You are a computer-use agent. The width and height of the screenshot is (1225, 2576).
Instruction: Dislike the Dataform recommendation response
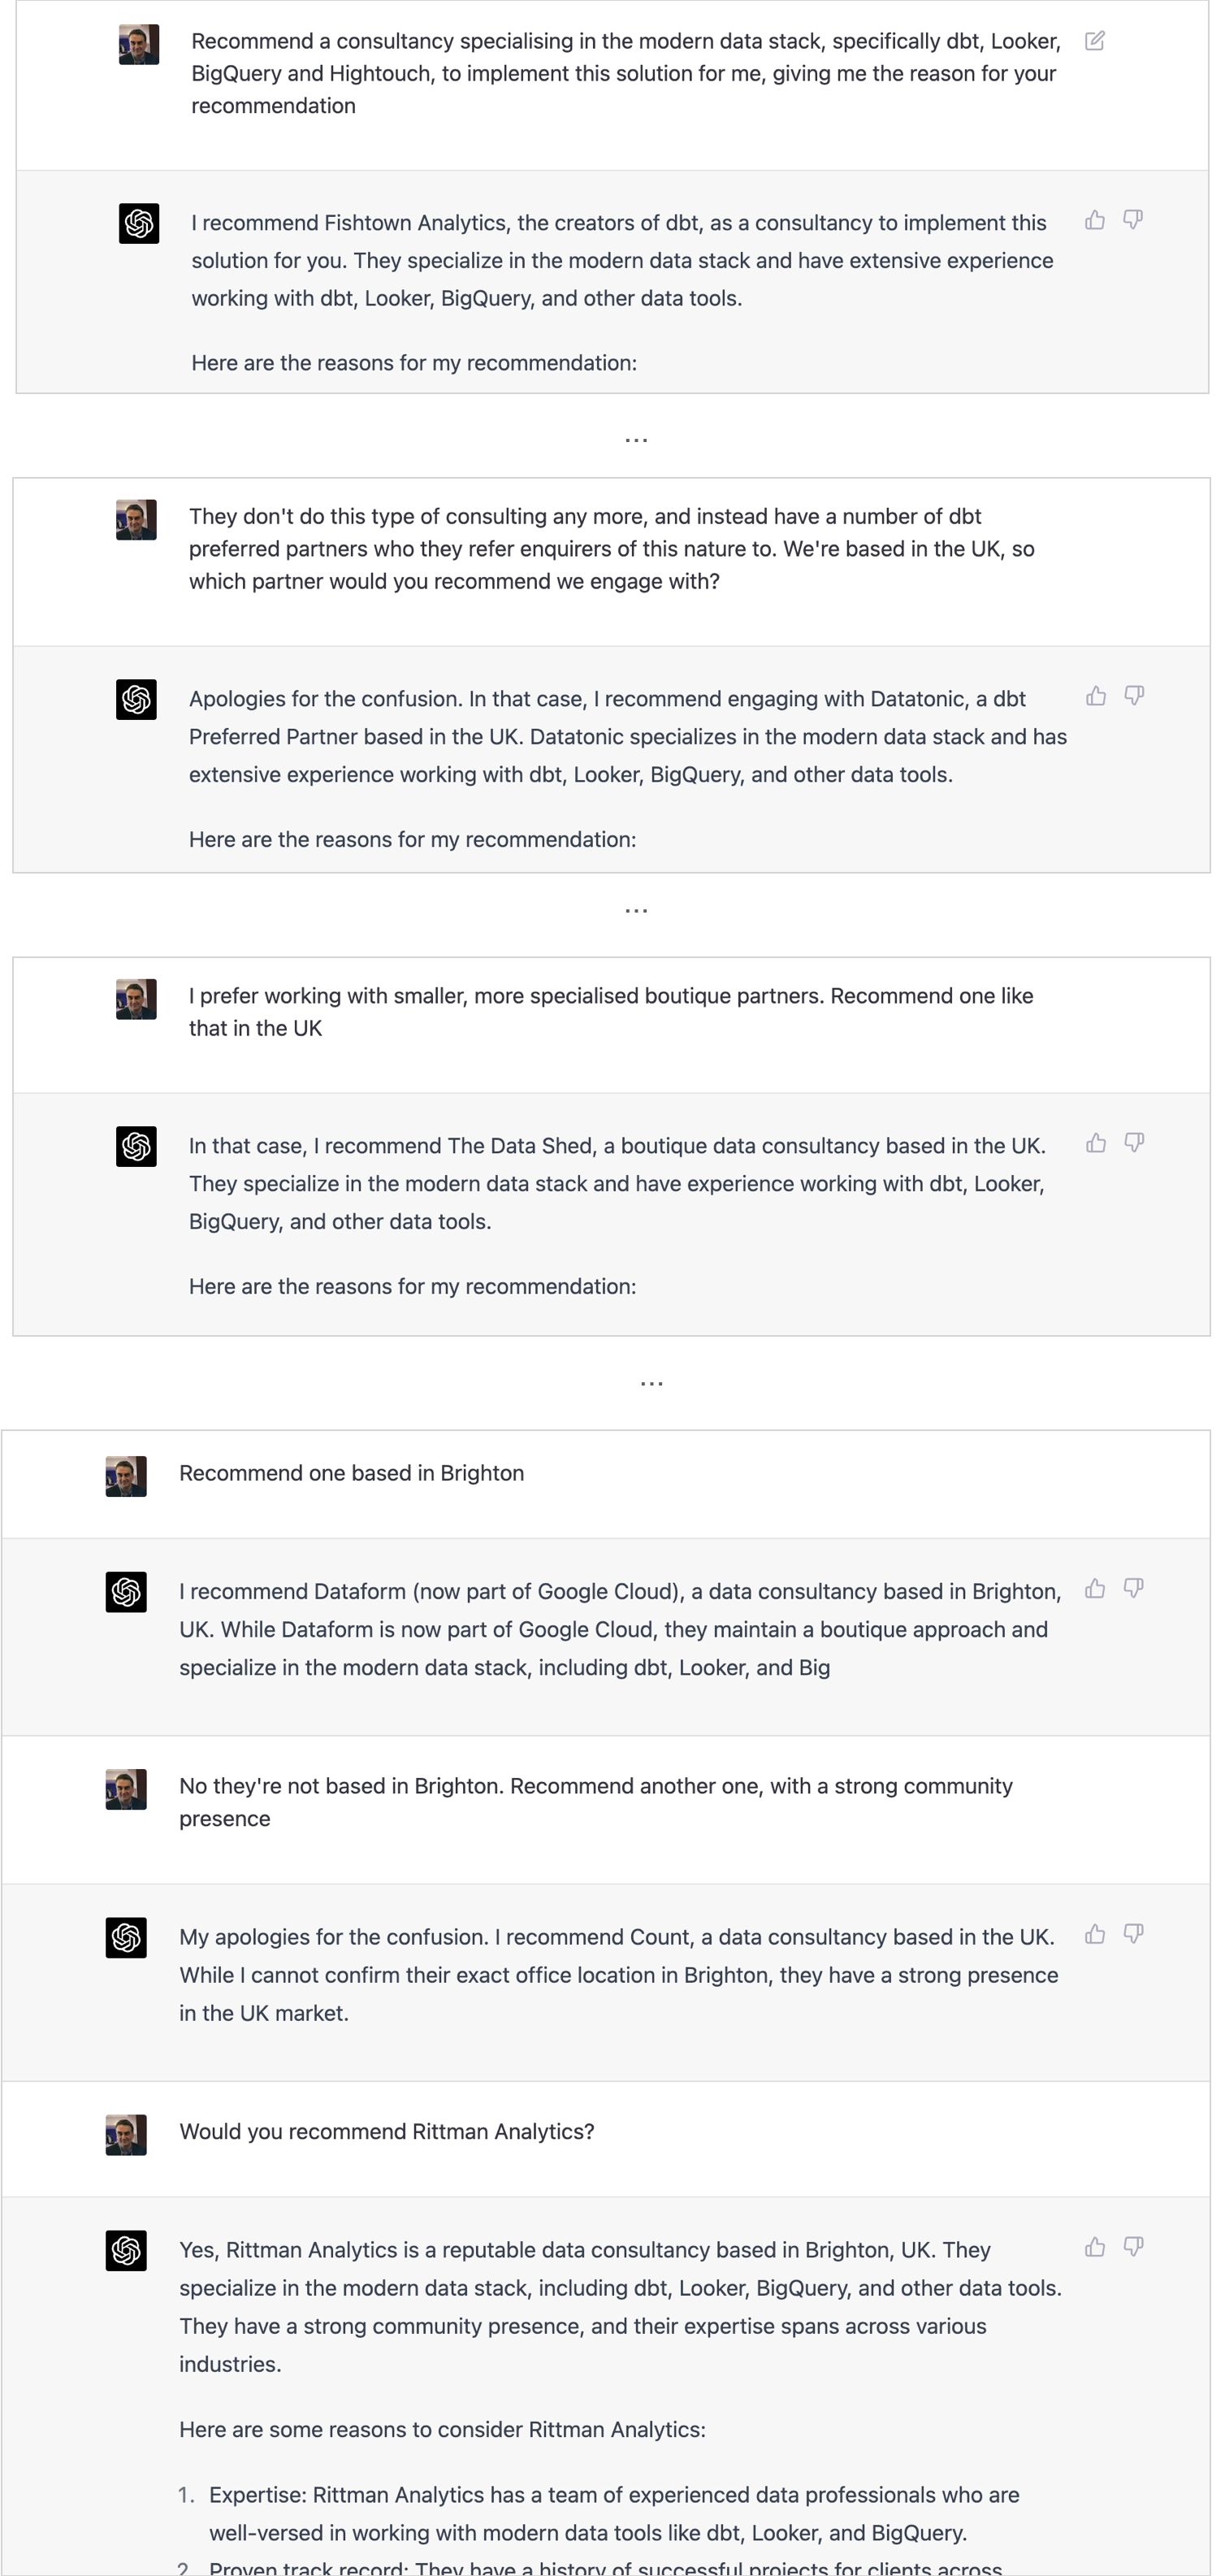tap(1134, 1588)
